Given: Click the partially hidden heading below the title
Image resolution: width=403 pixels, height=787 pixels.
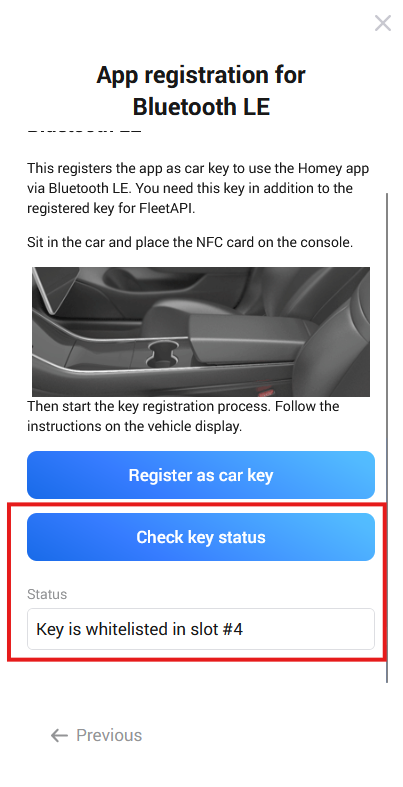Looking at the screenshot, I should click(84, 132).
